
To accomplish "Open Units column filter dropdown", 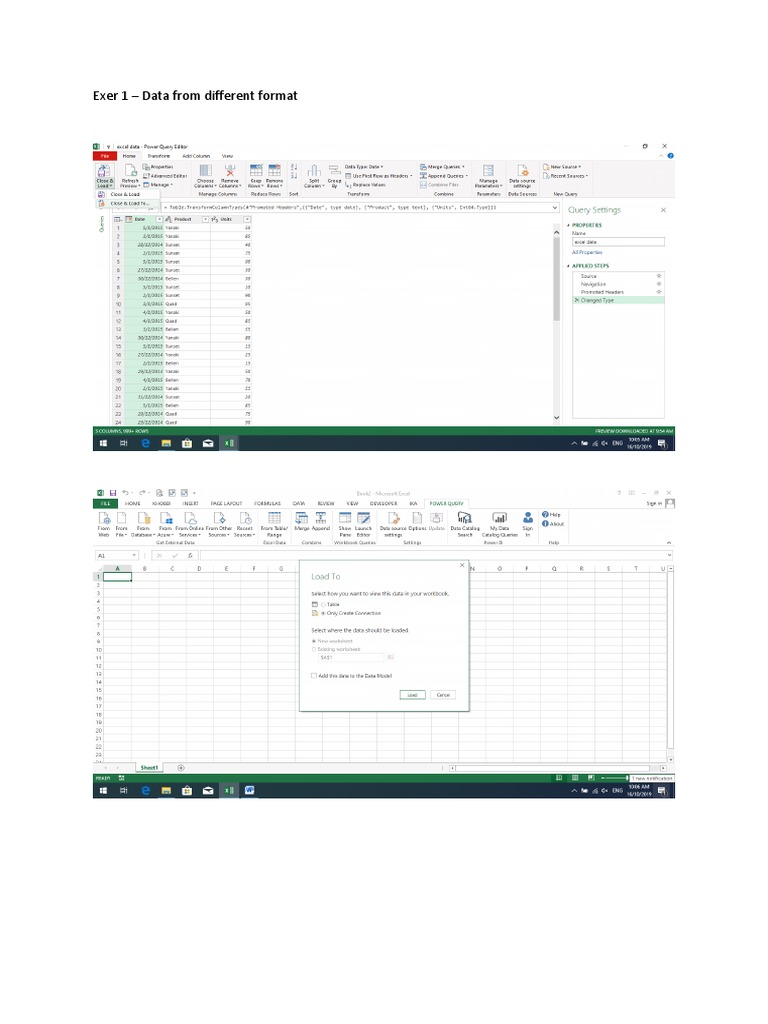I will click(248, 219).
